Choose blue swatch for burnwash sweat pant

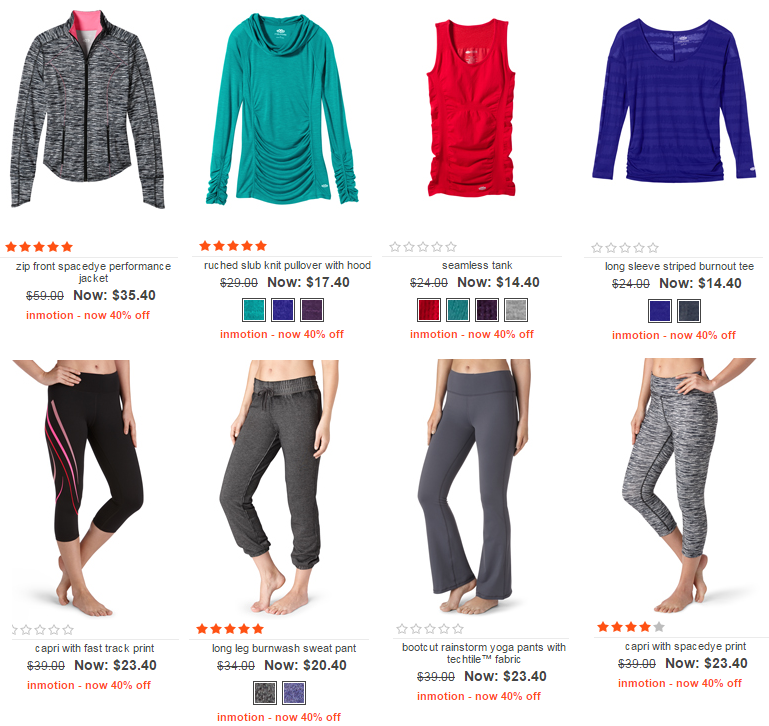294,693
